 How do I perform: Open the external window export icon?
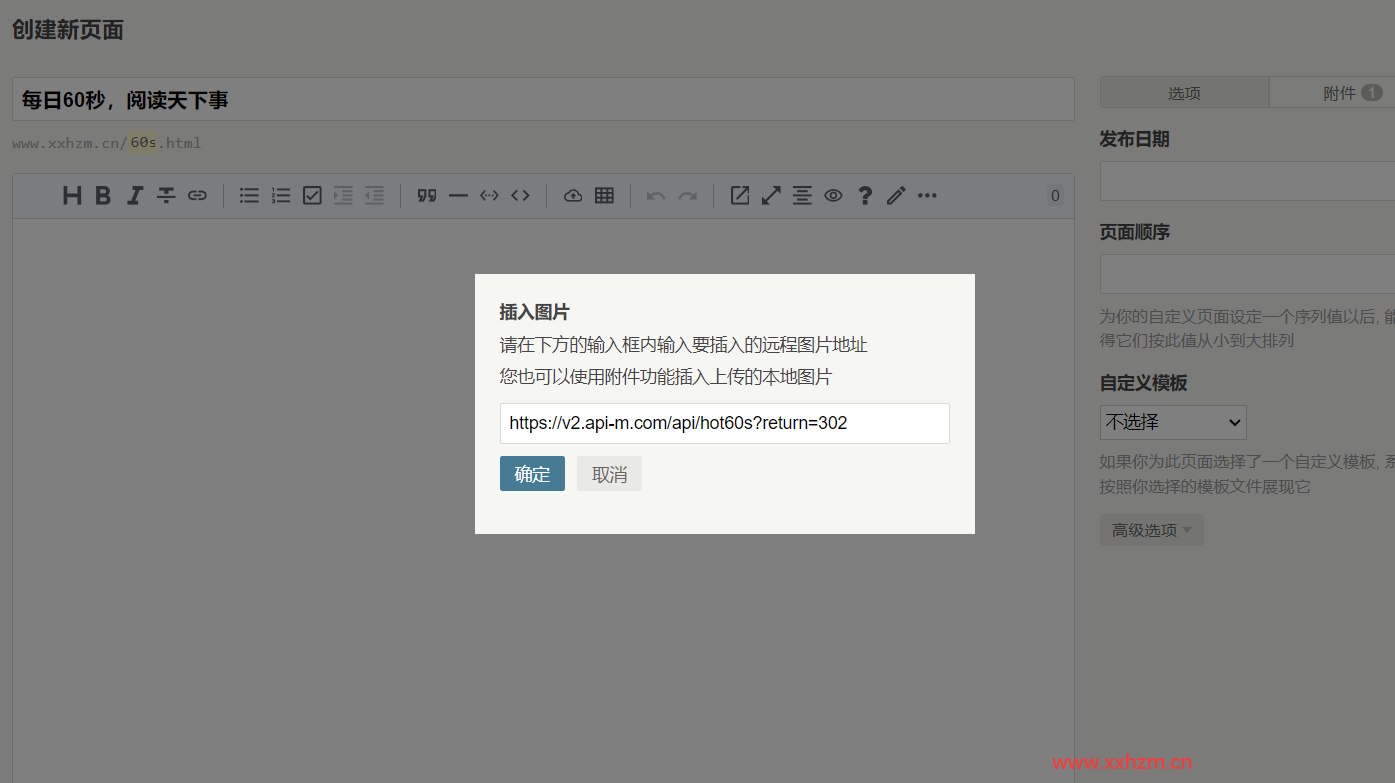[740, 196]
